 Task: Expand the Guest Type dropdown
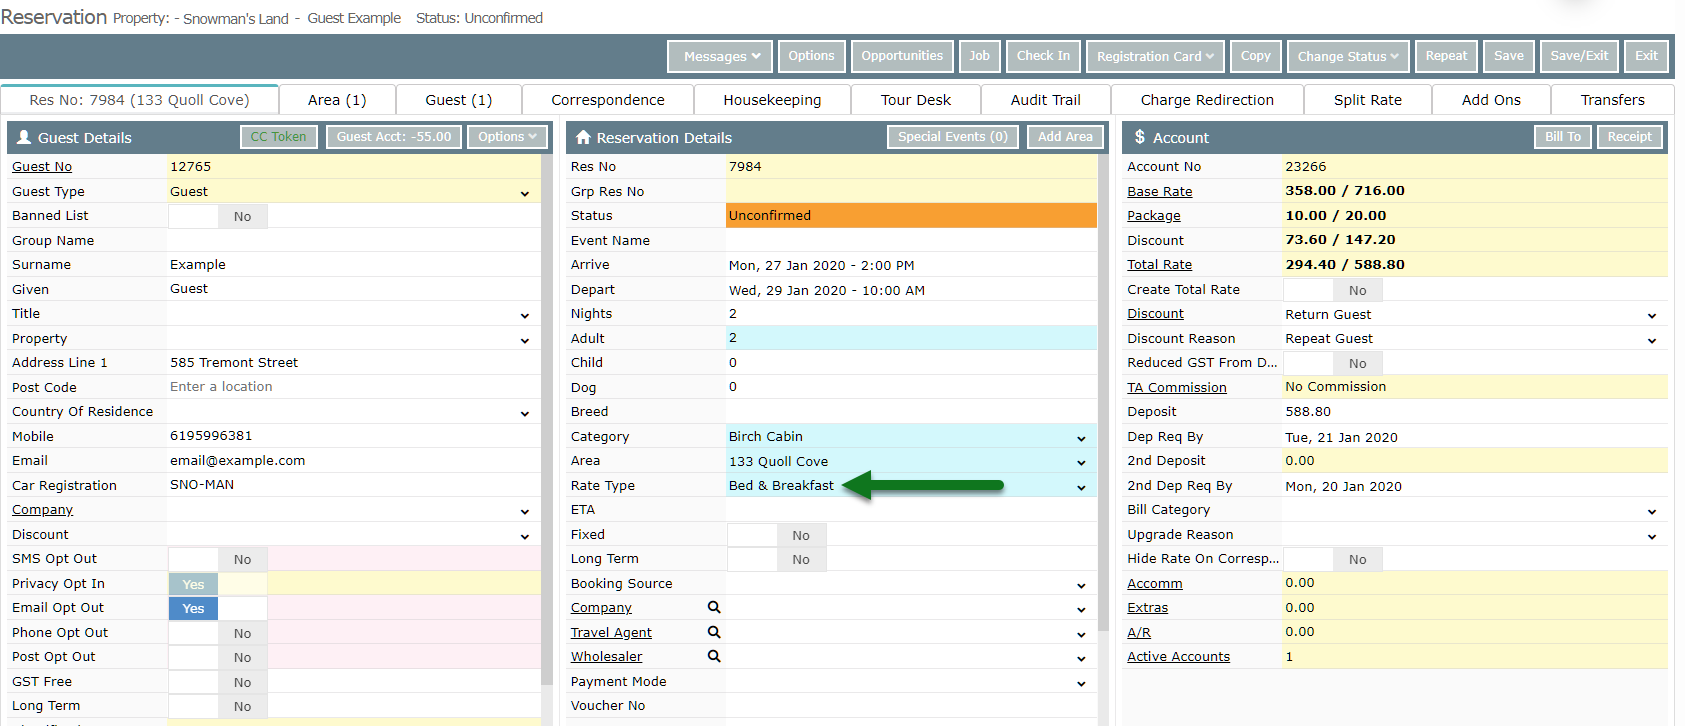click(x=525, y=193)
